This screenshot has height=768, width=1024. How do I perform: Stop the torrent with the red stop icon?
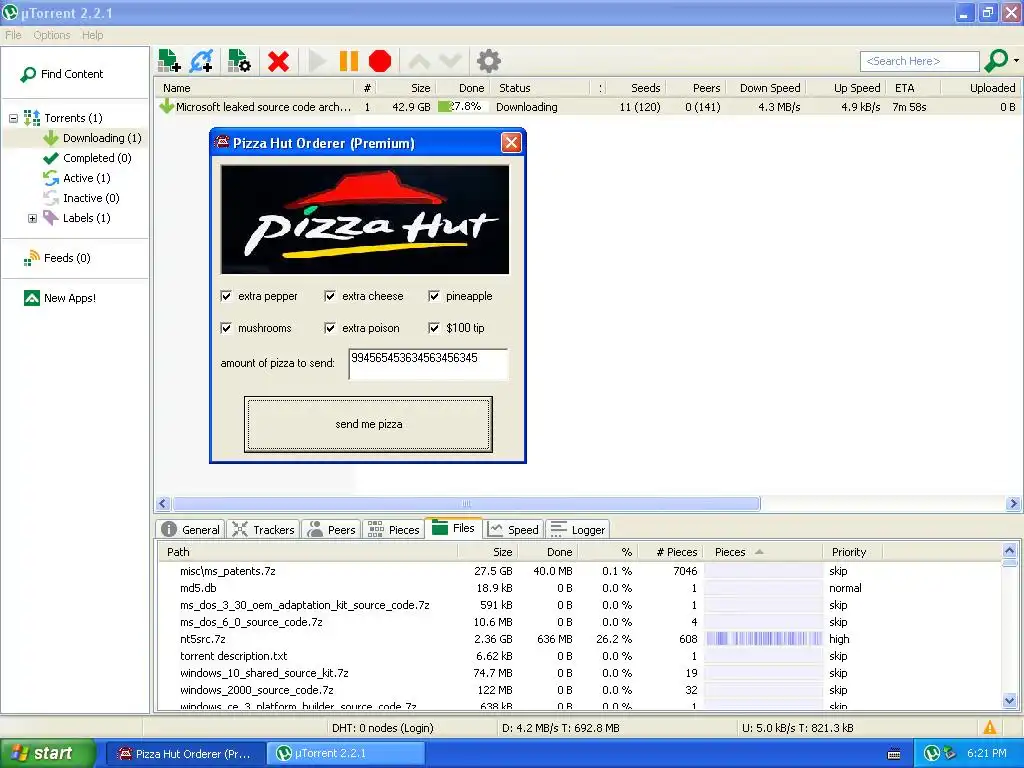coord(379,61)
